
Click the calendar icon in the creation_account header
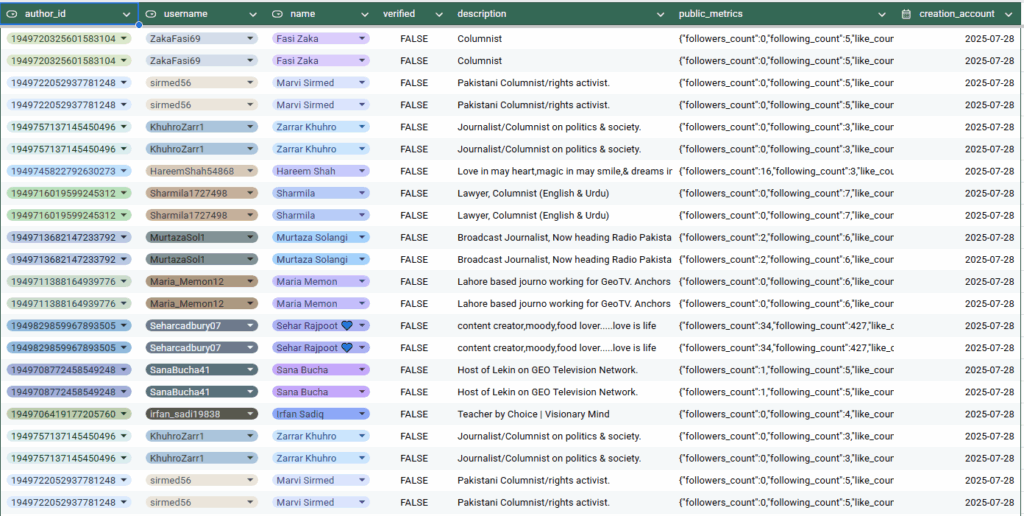906,14
